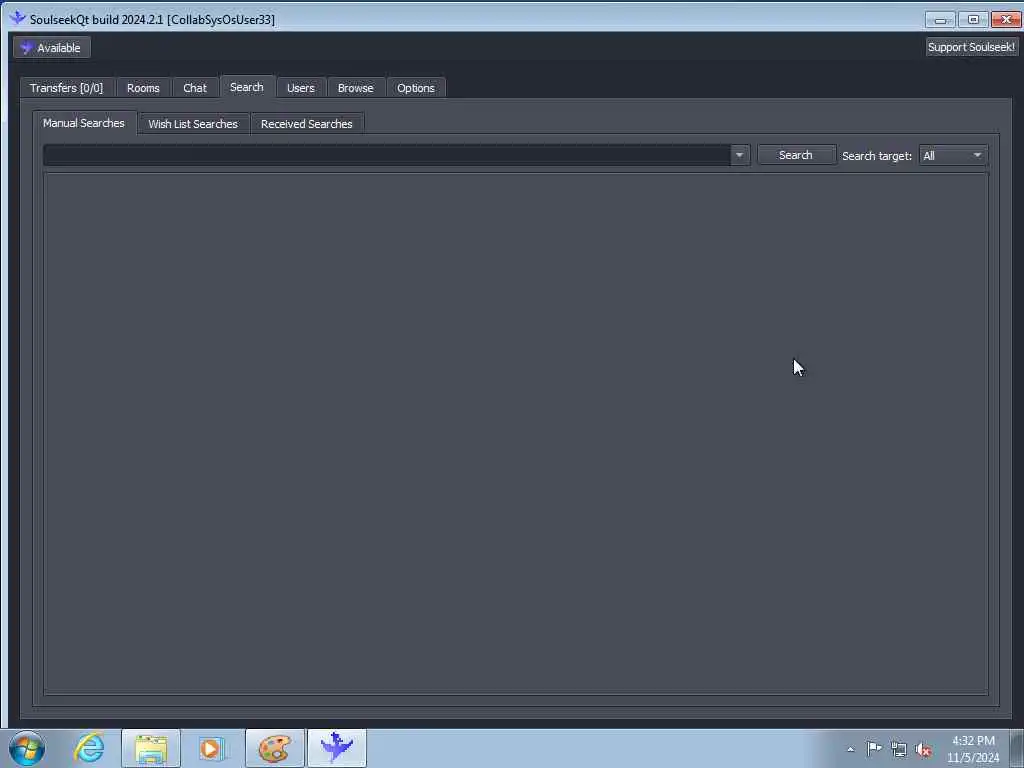Close the SoulseekQt window
The image size is (1024, 768).
1006,20
